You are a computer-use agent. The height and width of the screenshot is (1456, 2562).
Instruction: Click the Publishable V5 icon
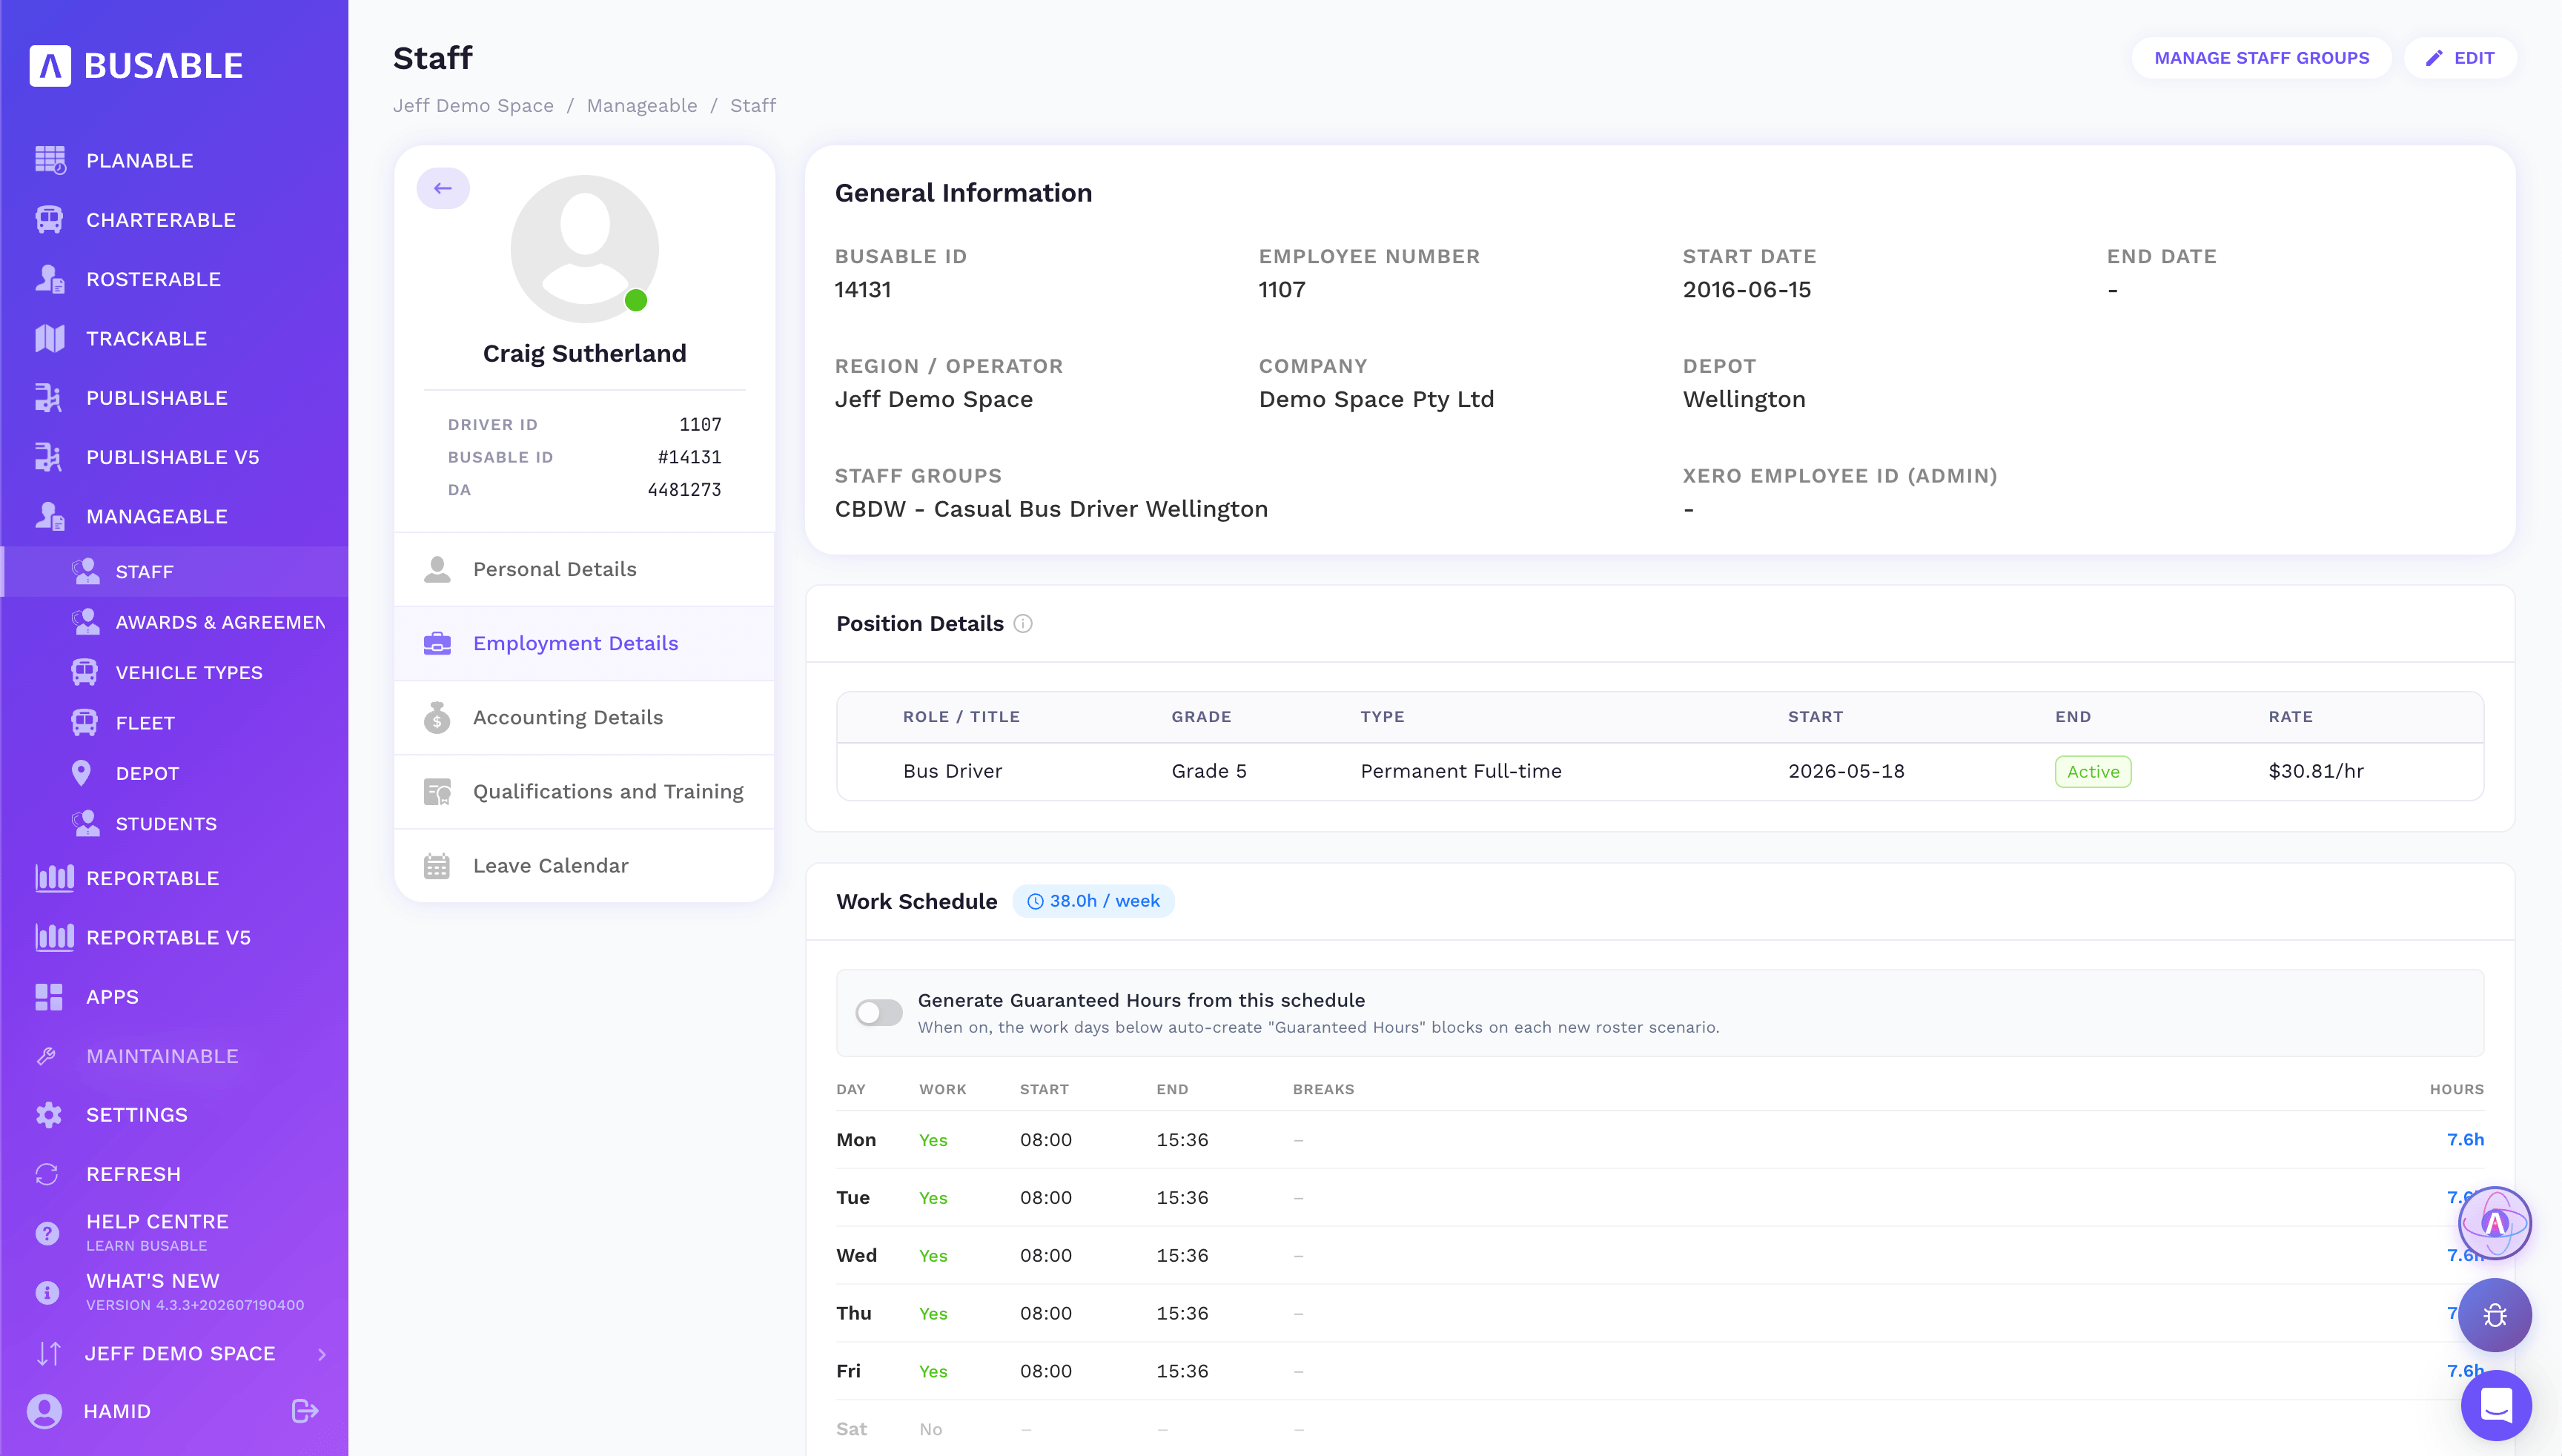click(48, 457)
